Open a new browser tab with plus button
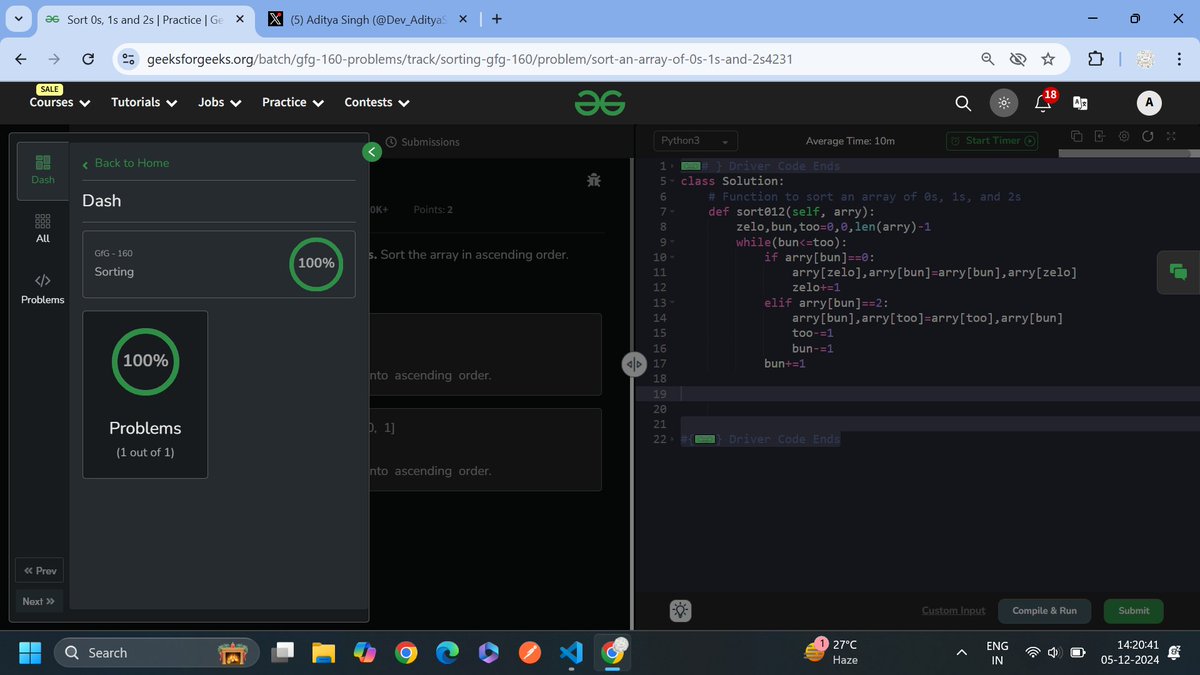The image size is (1200, 675). 497,19
